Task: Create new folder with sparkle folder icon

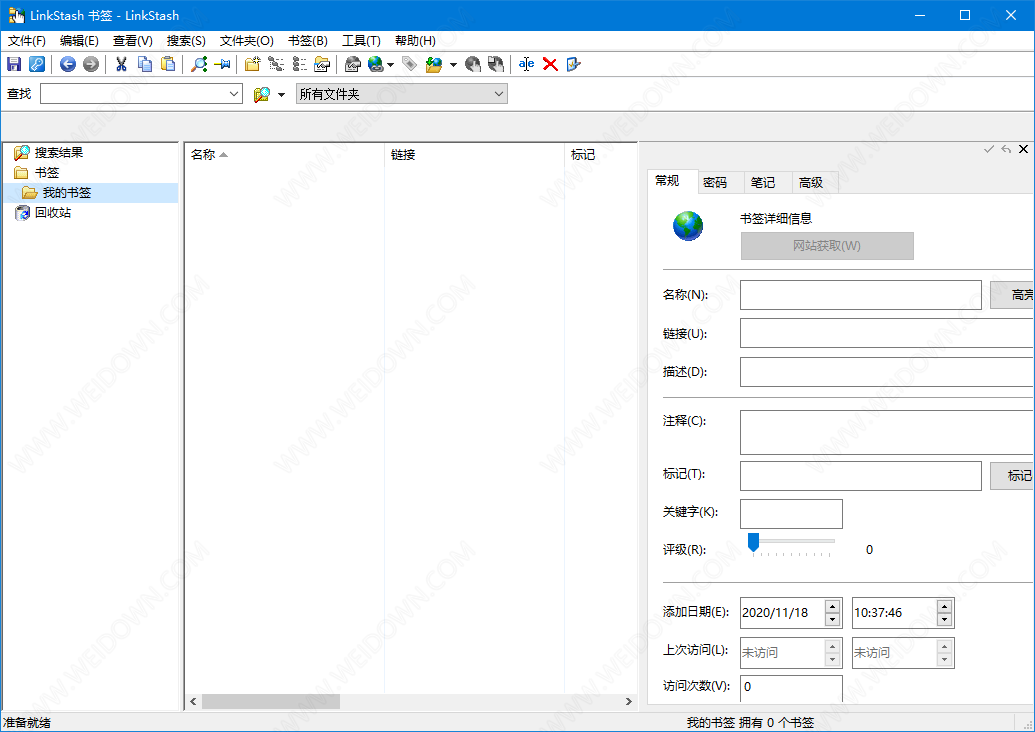Action: 253,64
